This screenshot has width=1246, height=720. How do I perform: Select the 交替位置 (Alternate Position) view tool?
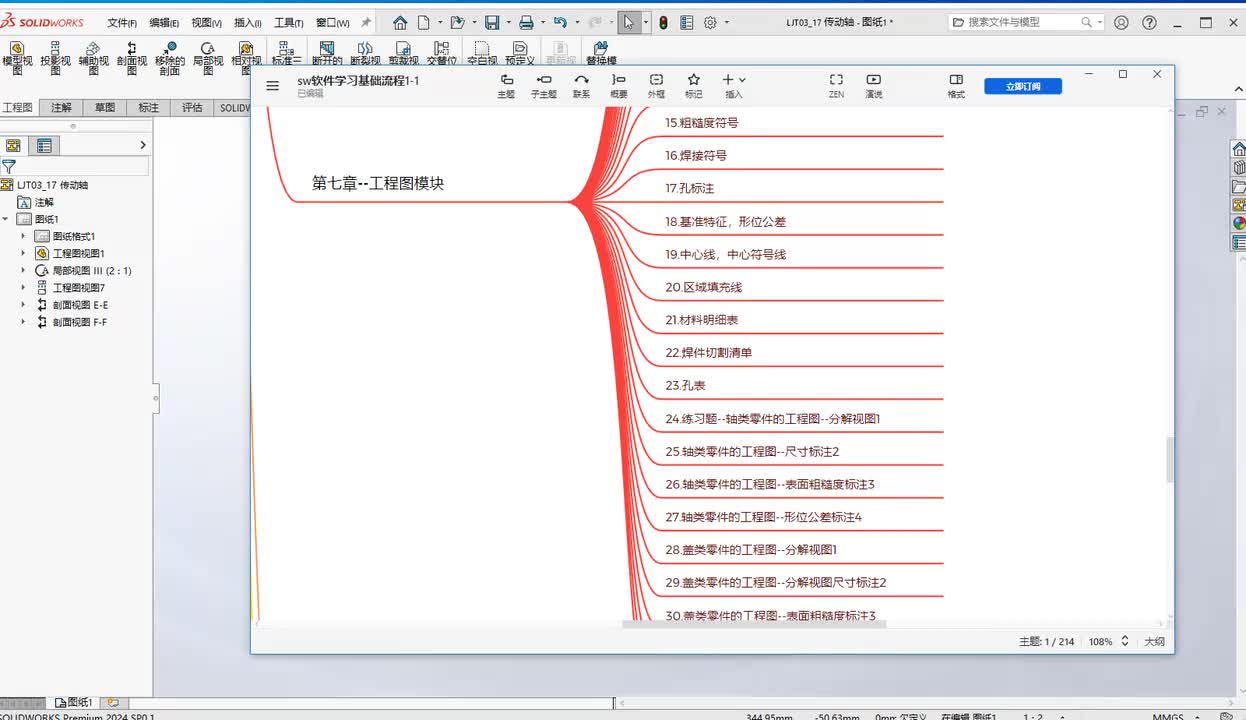(441, 54)
